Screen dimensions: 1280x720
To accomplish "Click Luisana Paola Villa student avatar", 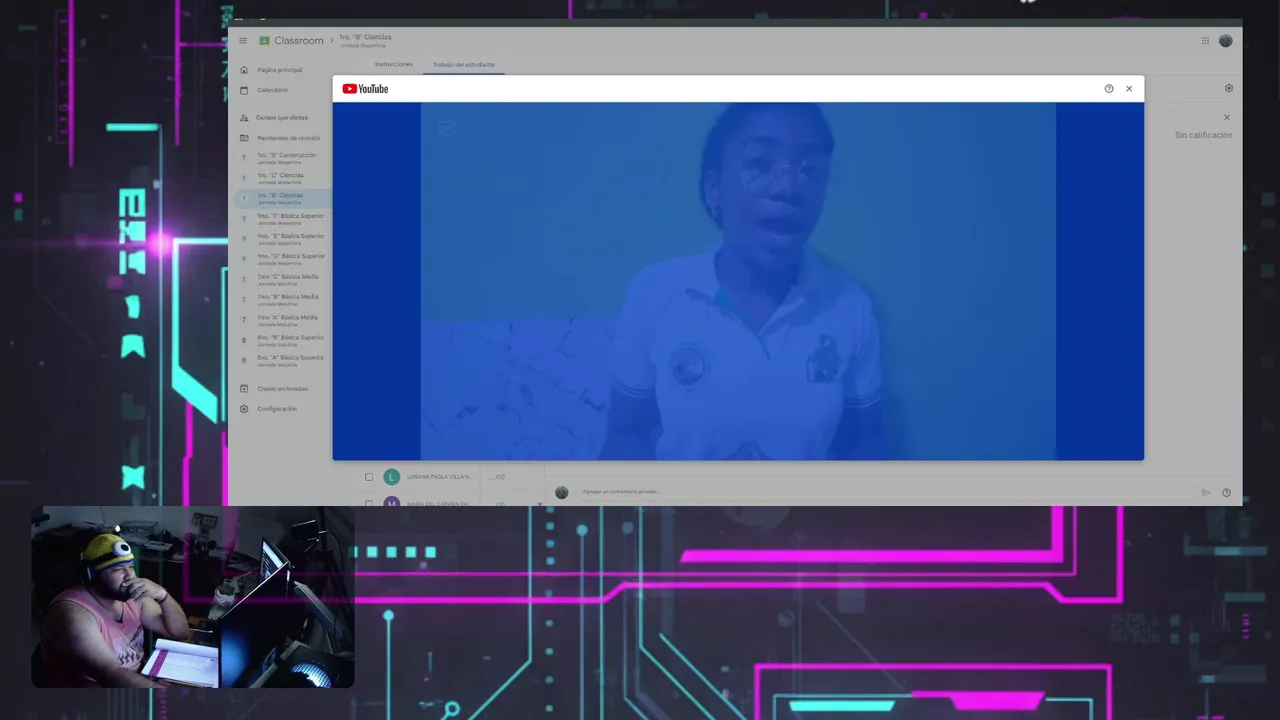I will (x=391, y=477).
